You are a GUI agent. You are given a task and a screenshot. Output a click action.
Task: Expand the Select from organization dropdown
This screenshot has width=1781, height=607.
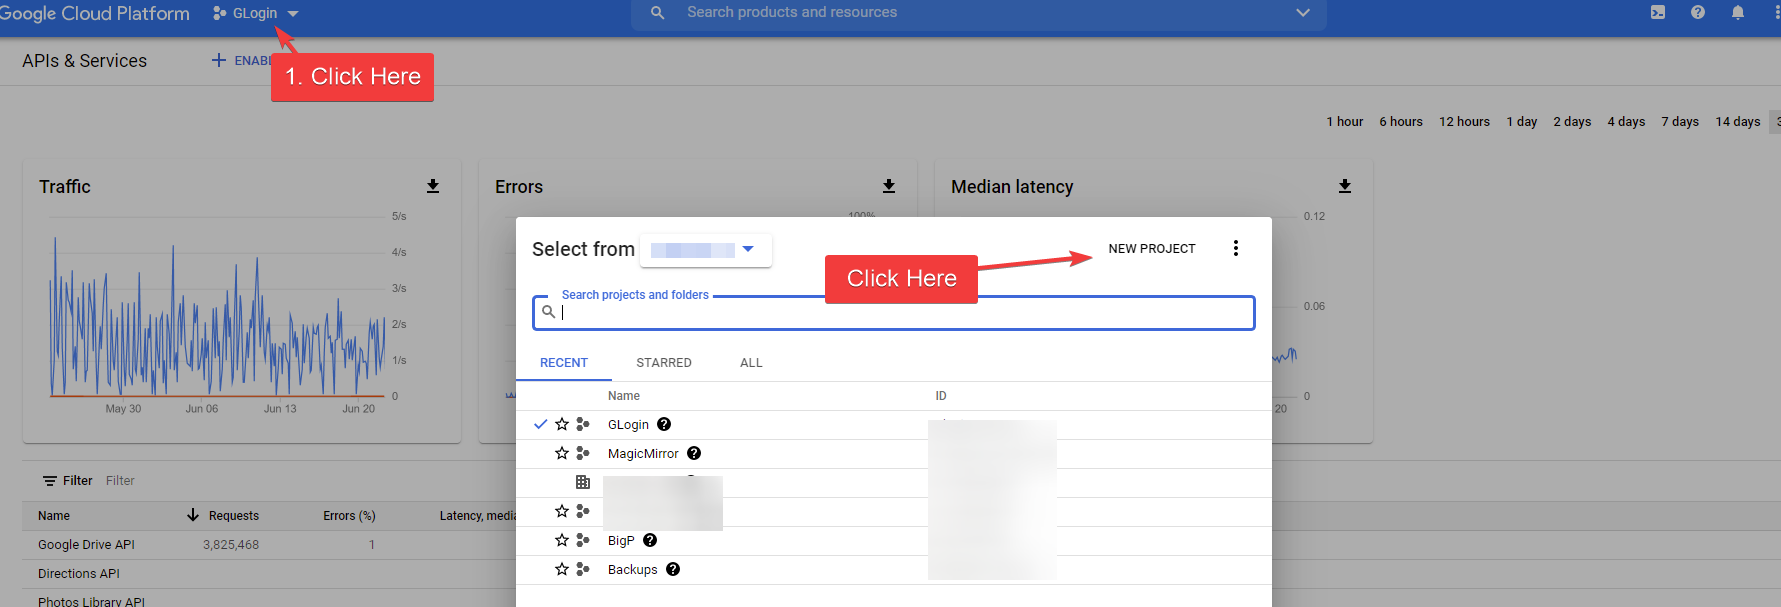(x=705, y=249)
